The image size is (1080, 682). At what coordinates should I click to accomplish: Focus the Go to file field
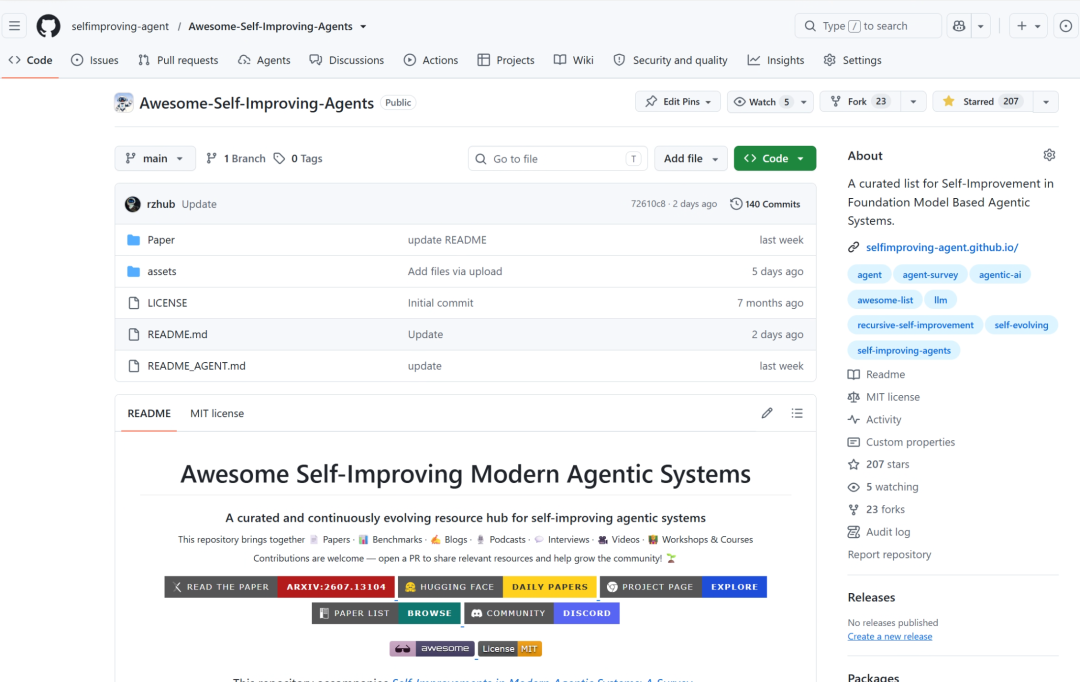tap(557, 158)
